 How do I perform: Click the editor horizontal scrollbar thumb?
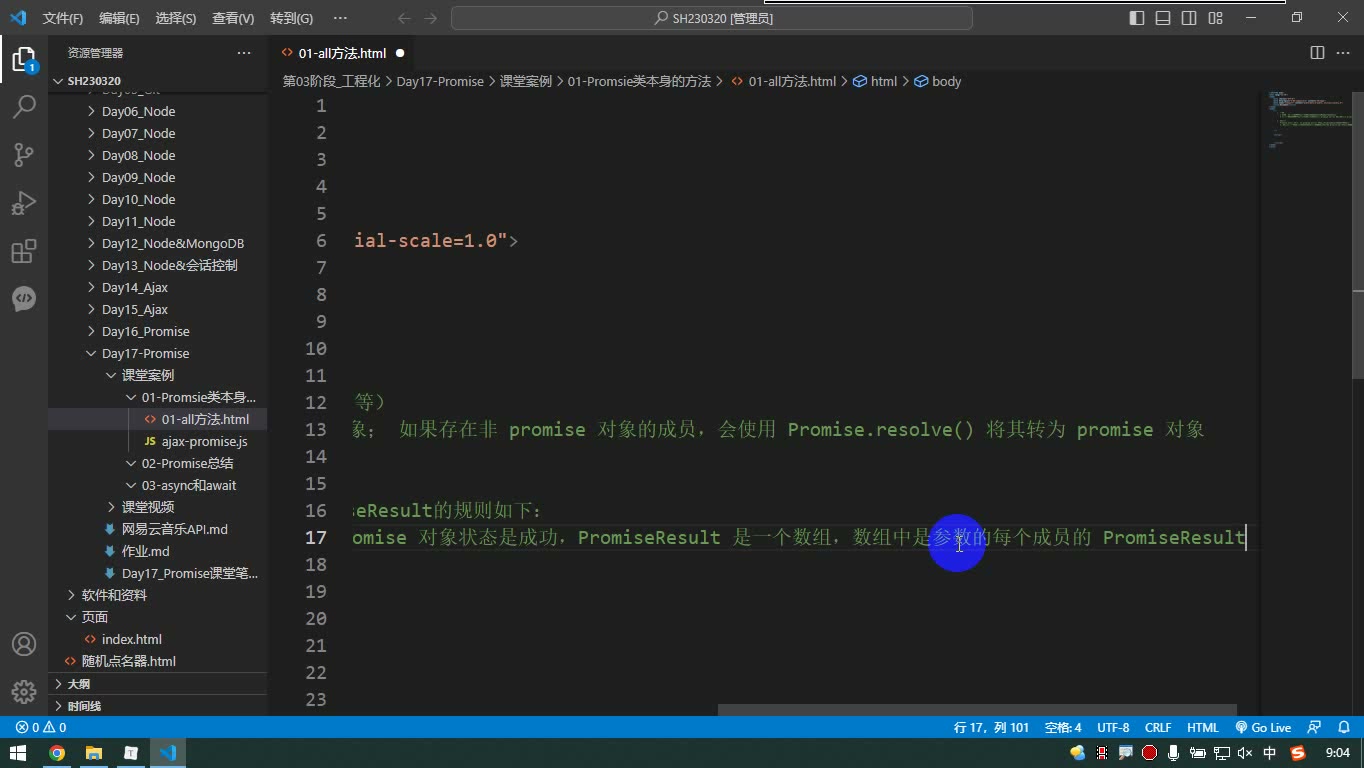(x=977, y=710)
